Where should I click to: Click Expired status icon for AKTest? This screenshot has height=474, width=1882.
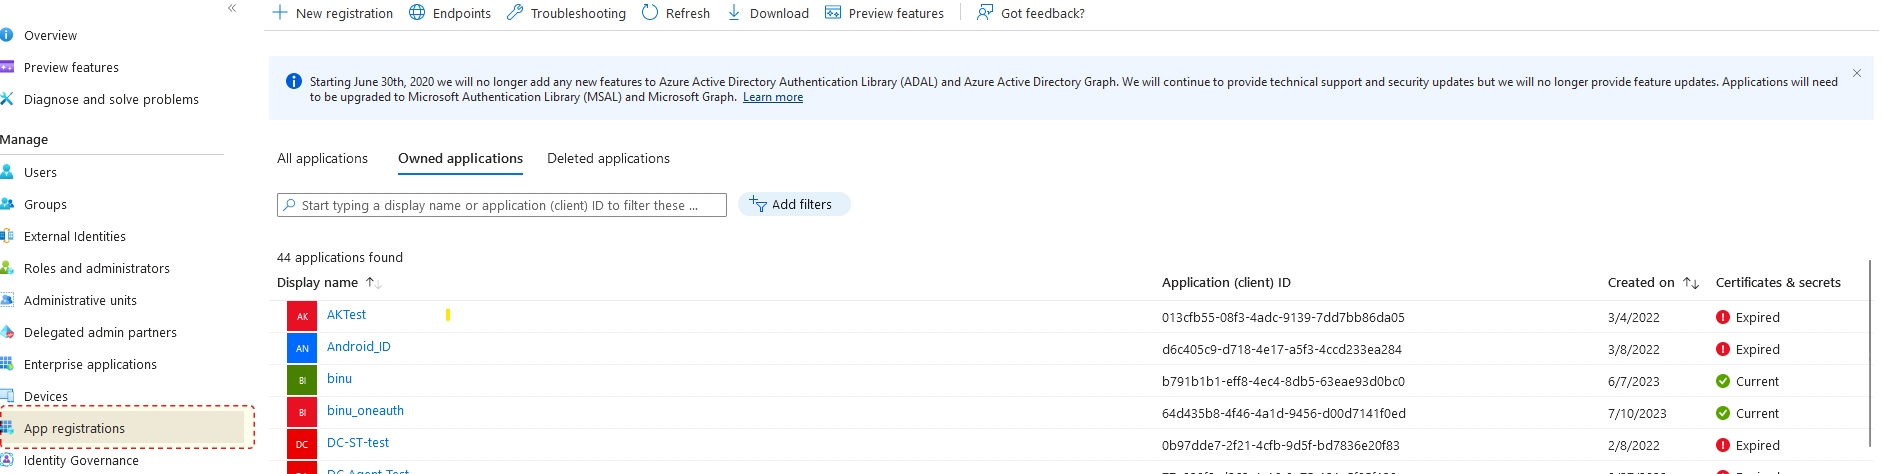coord(1723,317)
